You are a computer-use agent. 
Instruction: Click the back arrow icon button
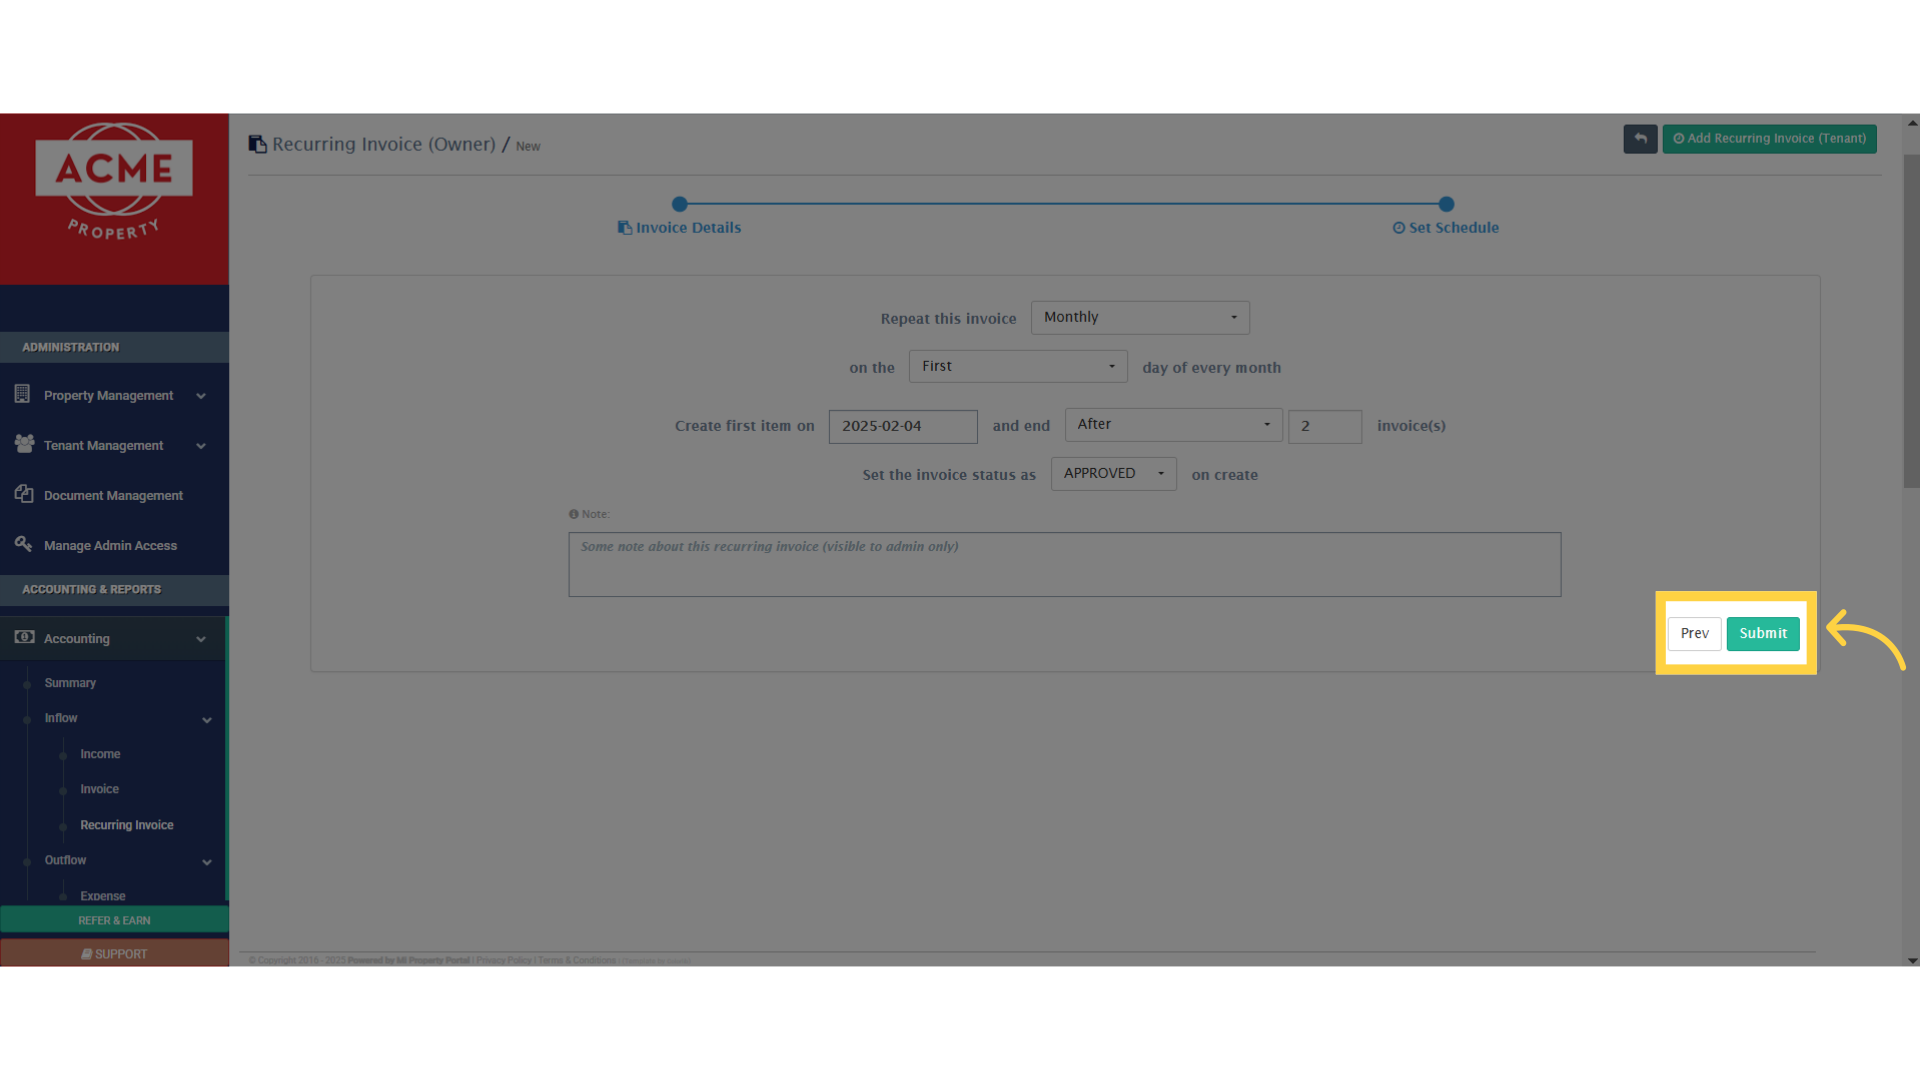point(1640,139)
